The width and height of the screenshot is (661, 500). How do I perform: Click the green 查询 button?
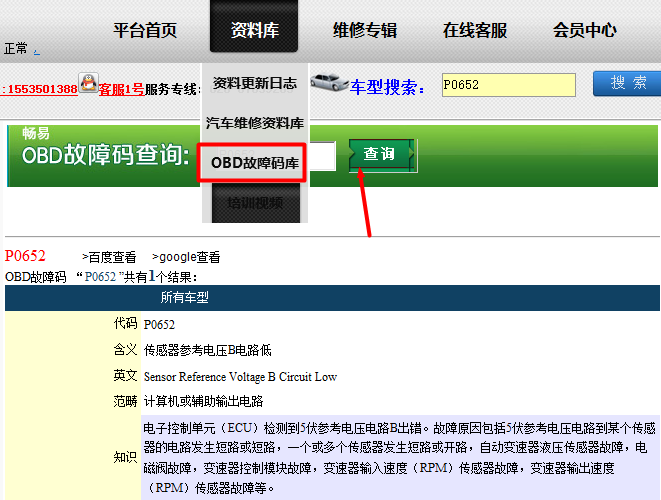pos(382,155)
